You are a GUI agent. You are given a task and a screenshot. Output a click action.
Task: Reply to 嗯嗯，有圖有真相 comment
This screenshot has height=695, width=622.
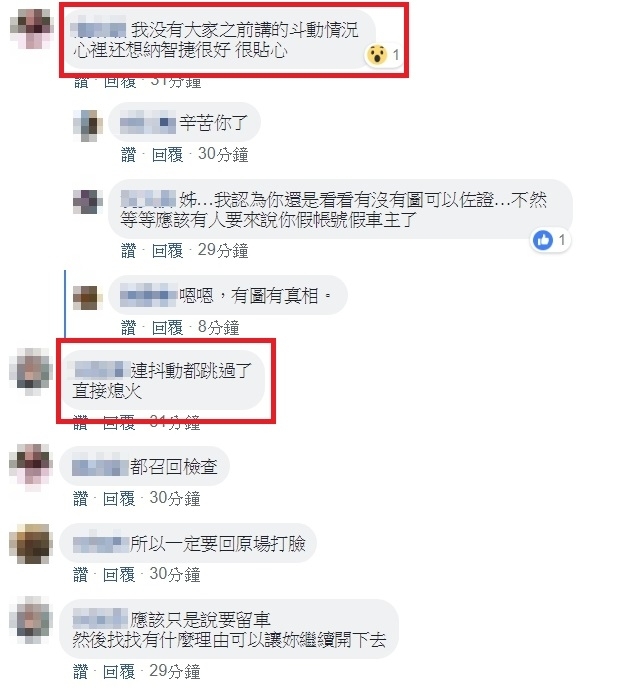click(167, 328)
